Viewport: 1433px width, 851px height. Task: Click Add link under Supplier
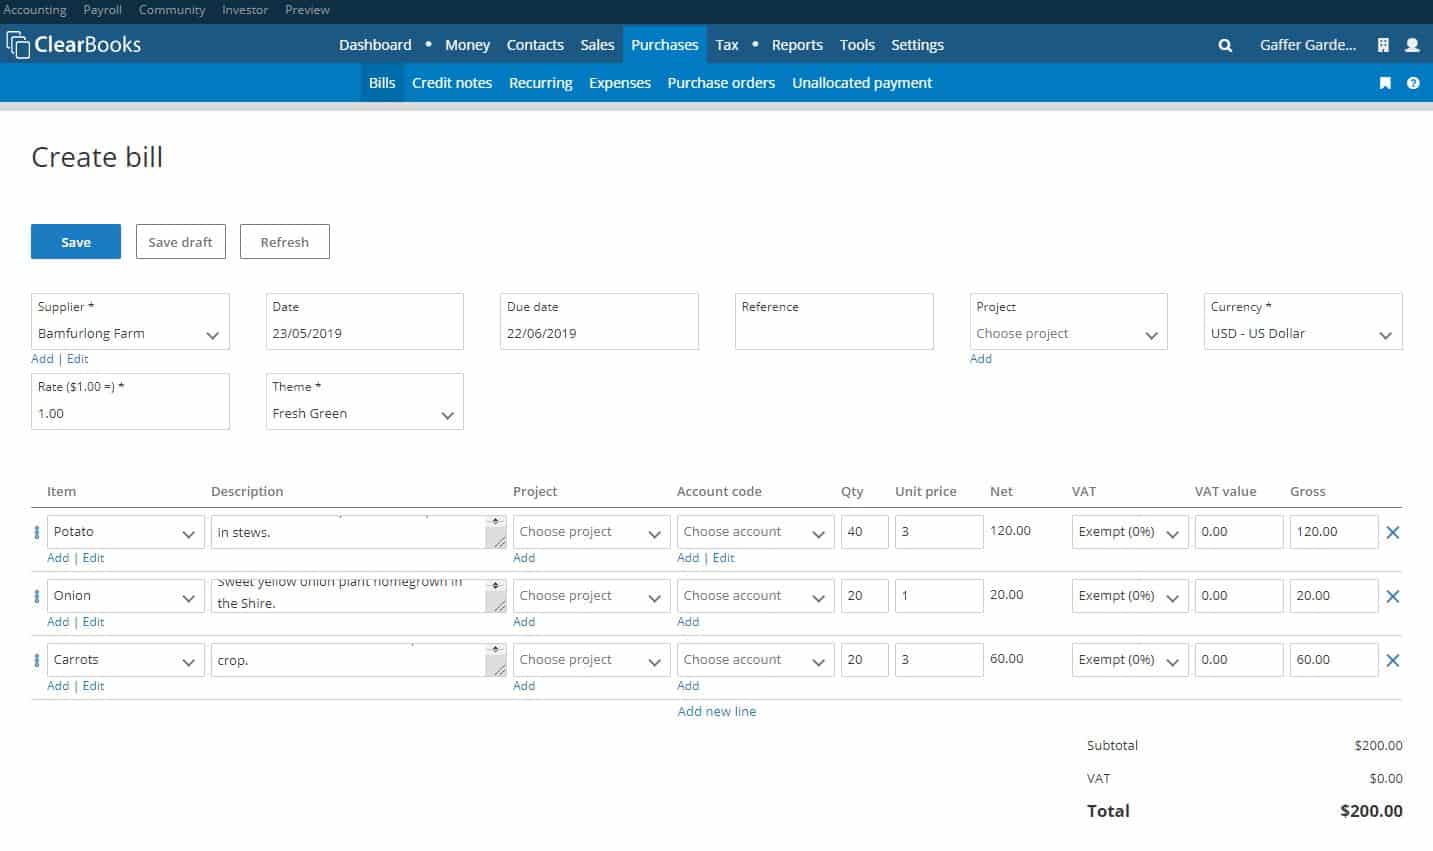click(42, 359)
